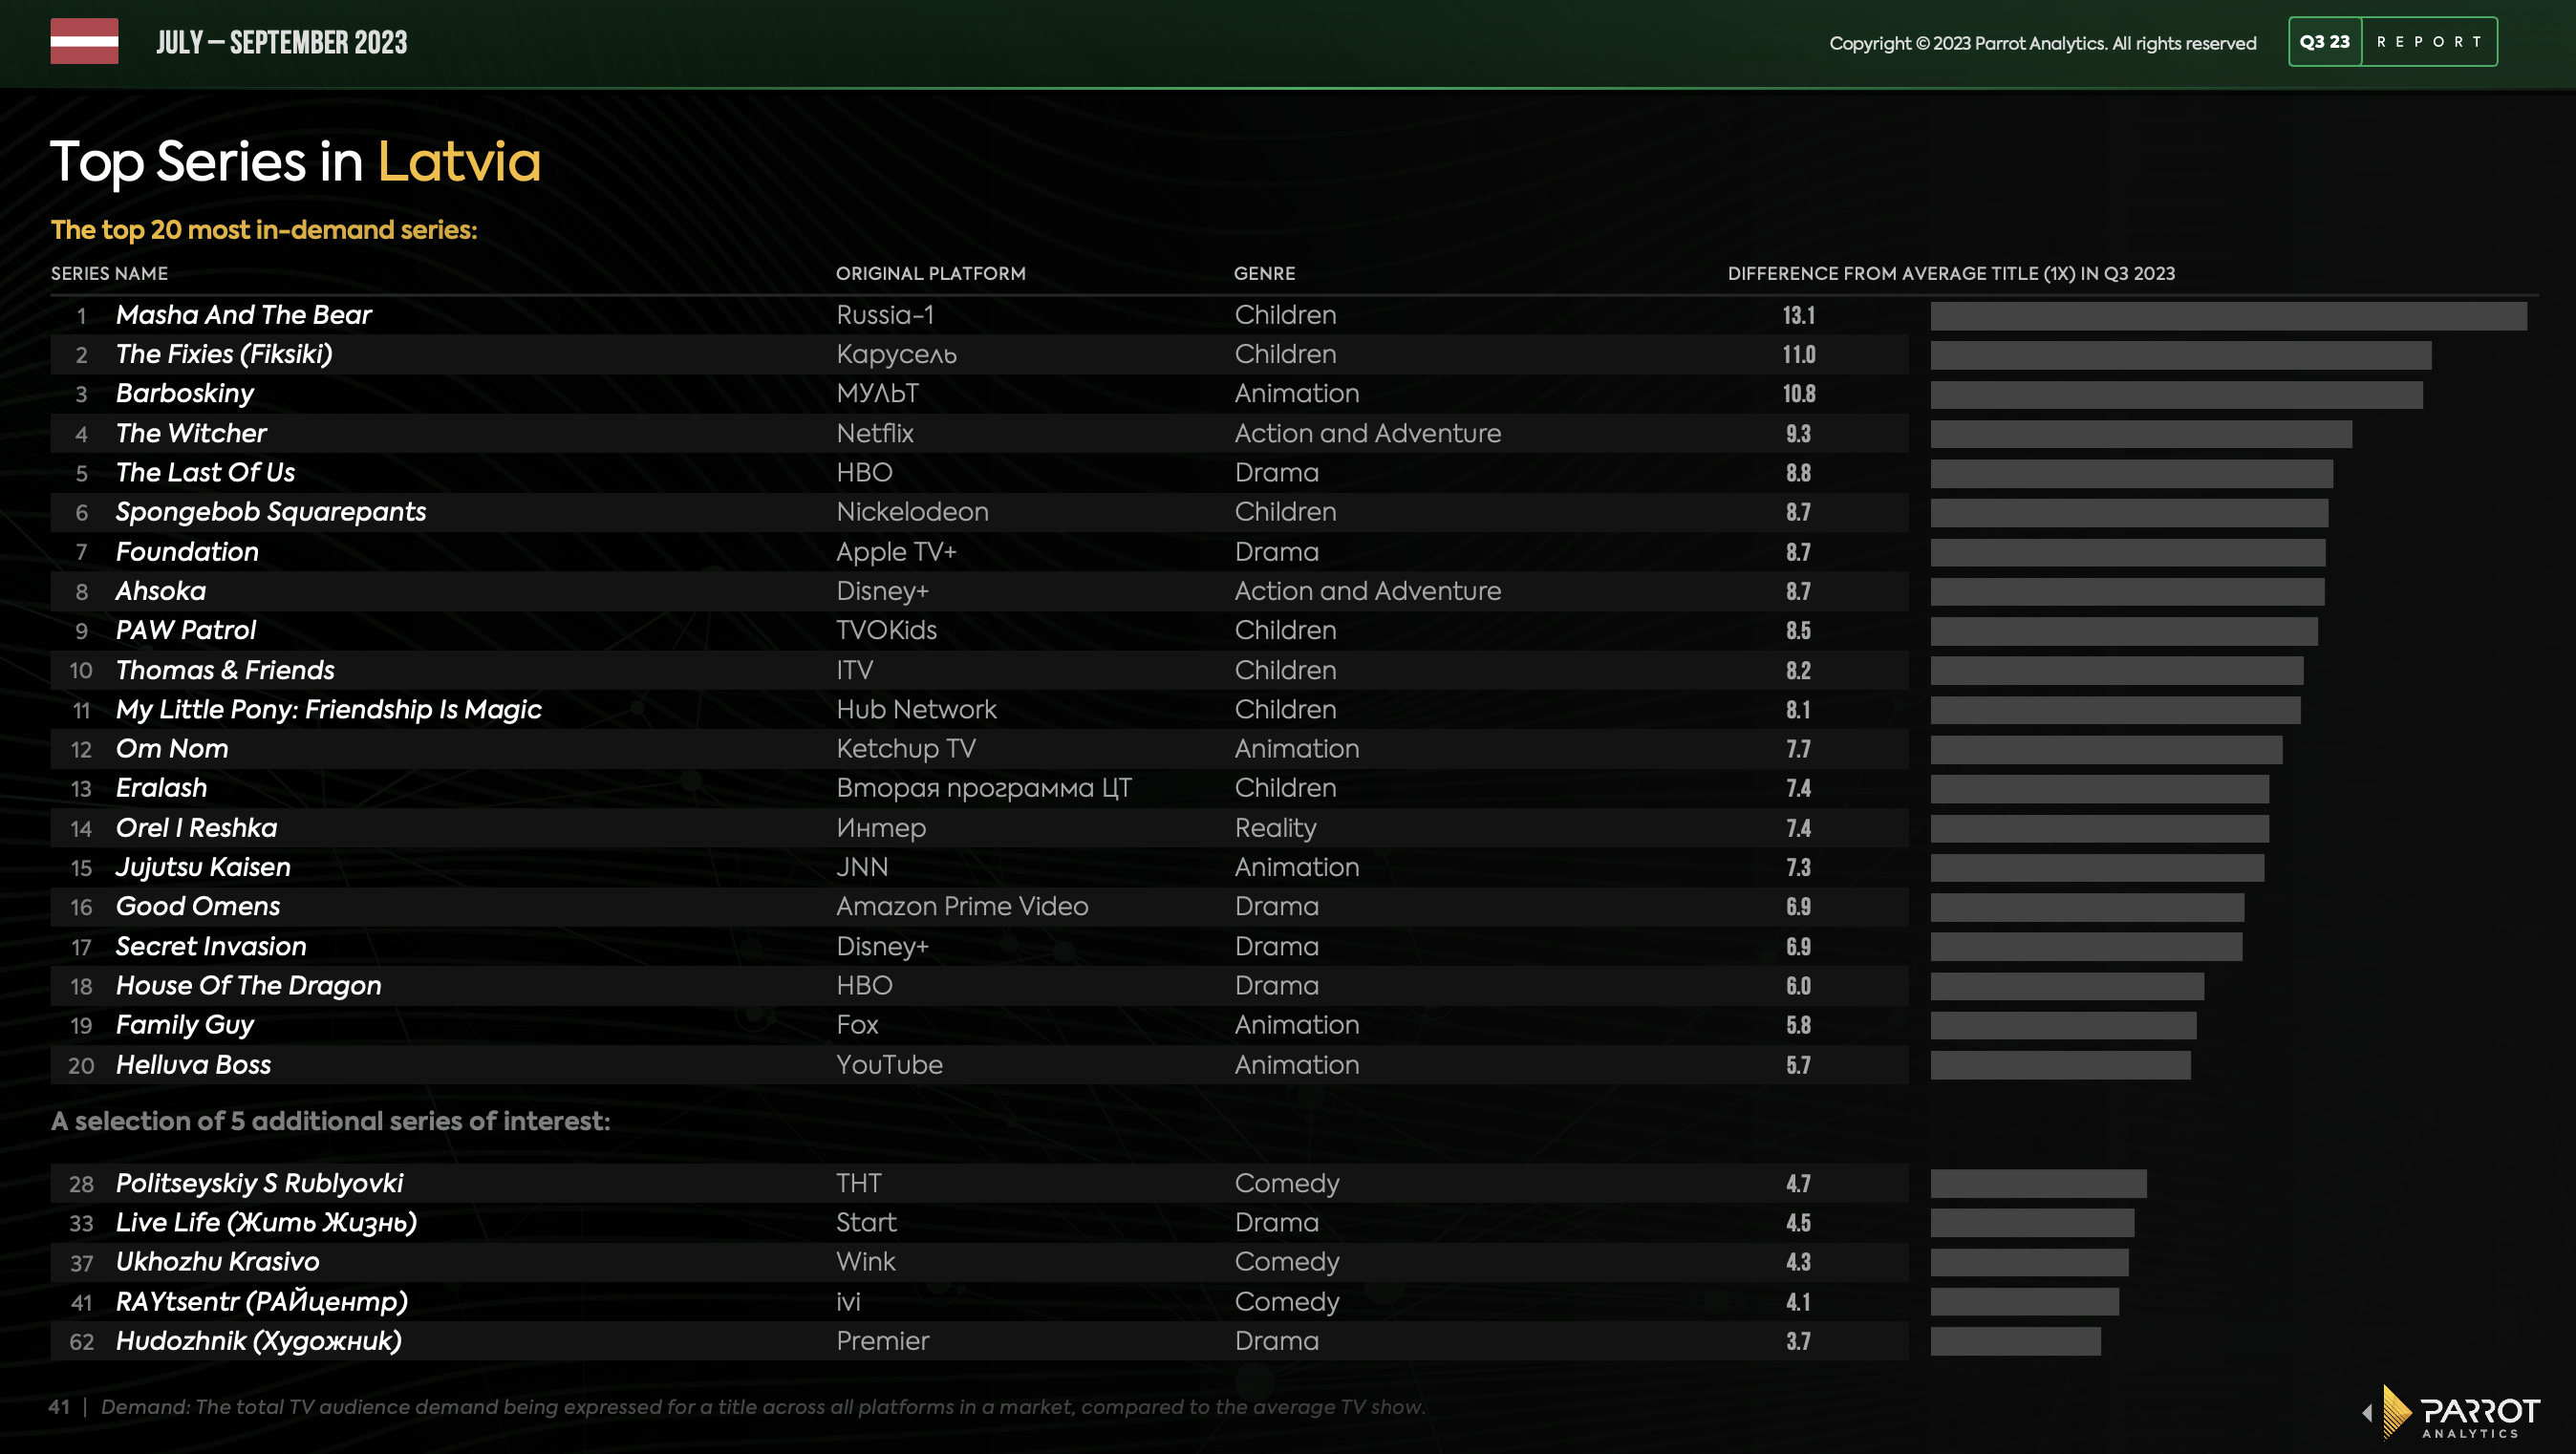
Task: Click the Q3 23 badge
Action: point(2324,42)
